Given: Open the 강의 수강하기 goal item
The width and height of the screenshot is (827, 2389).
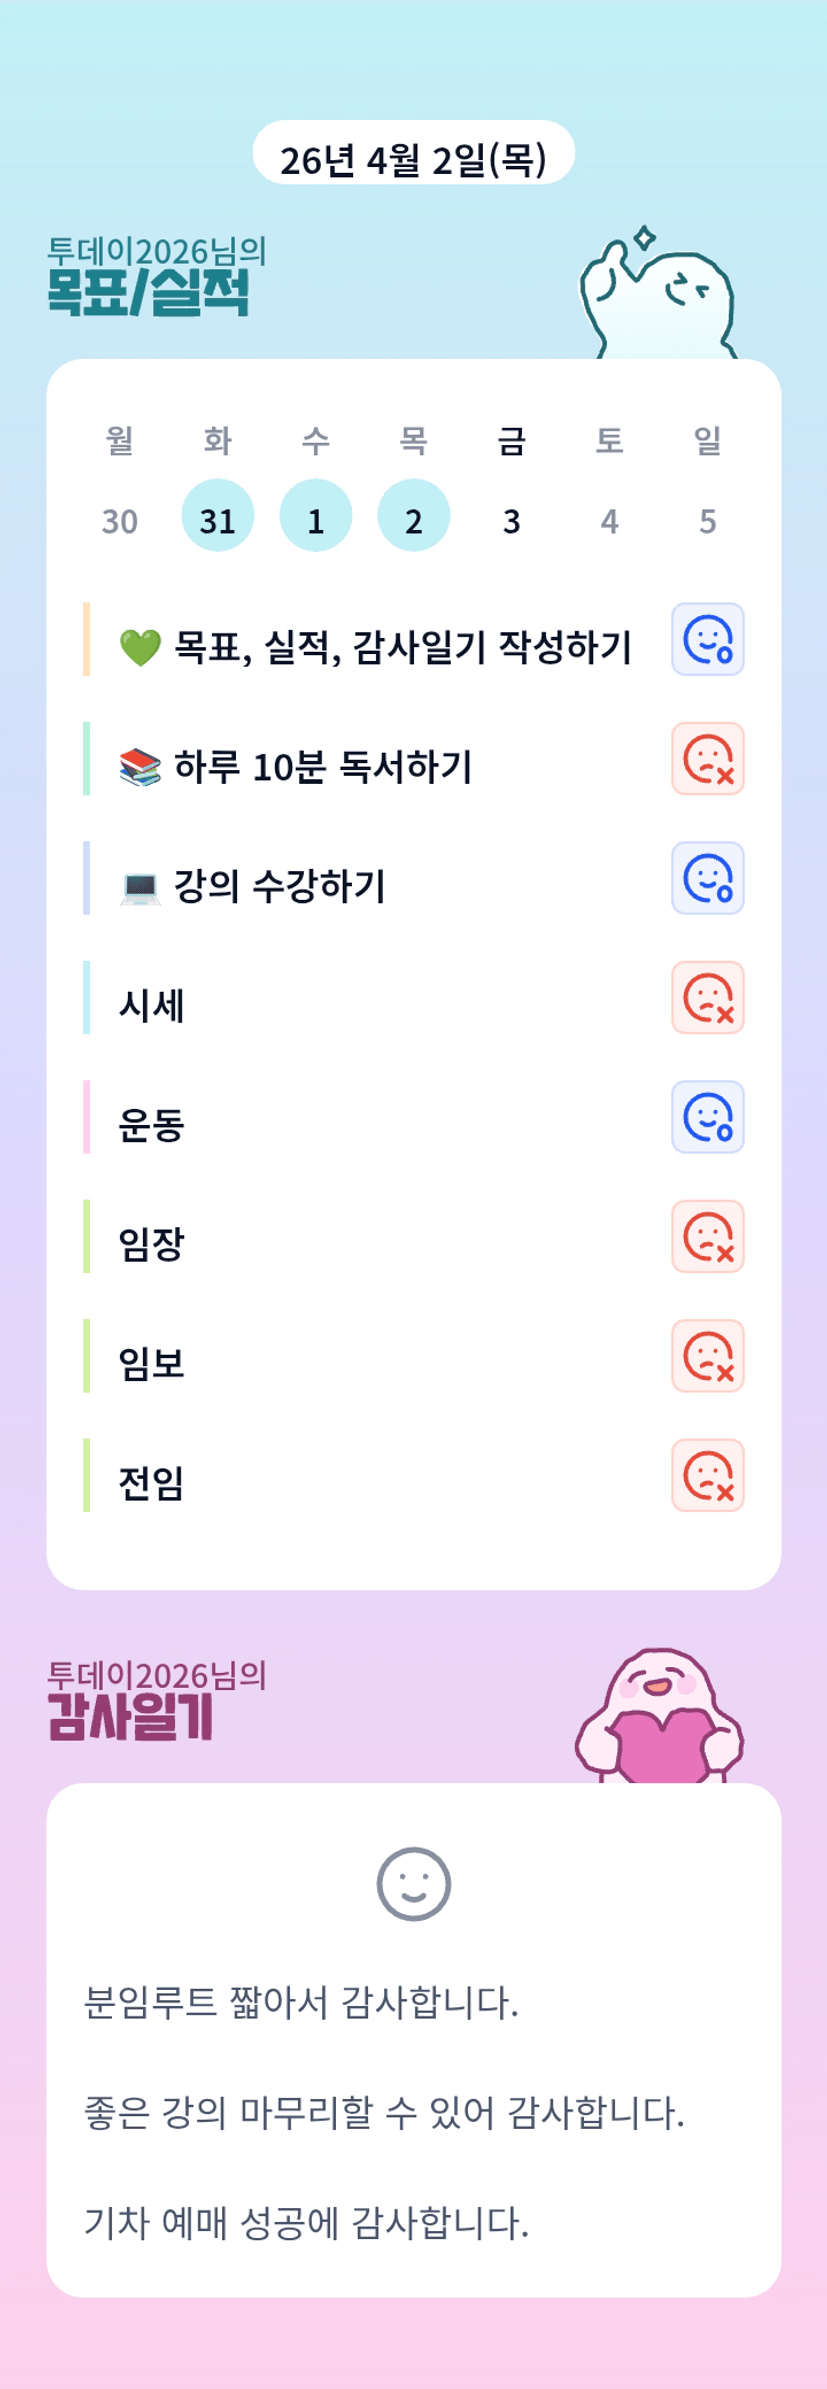Looking at the screenshot, I should (x=279, y=886).
